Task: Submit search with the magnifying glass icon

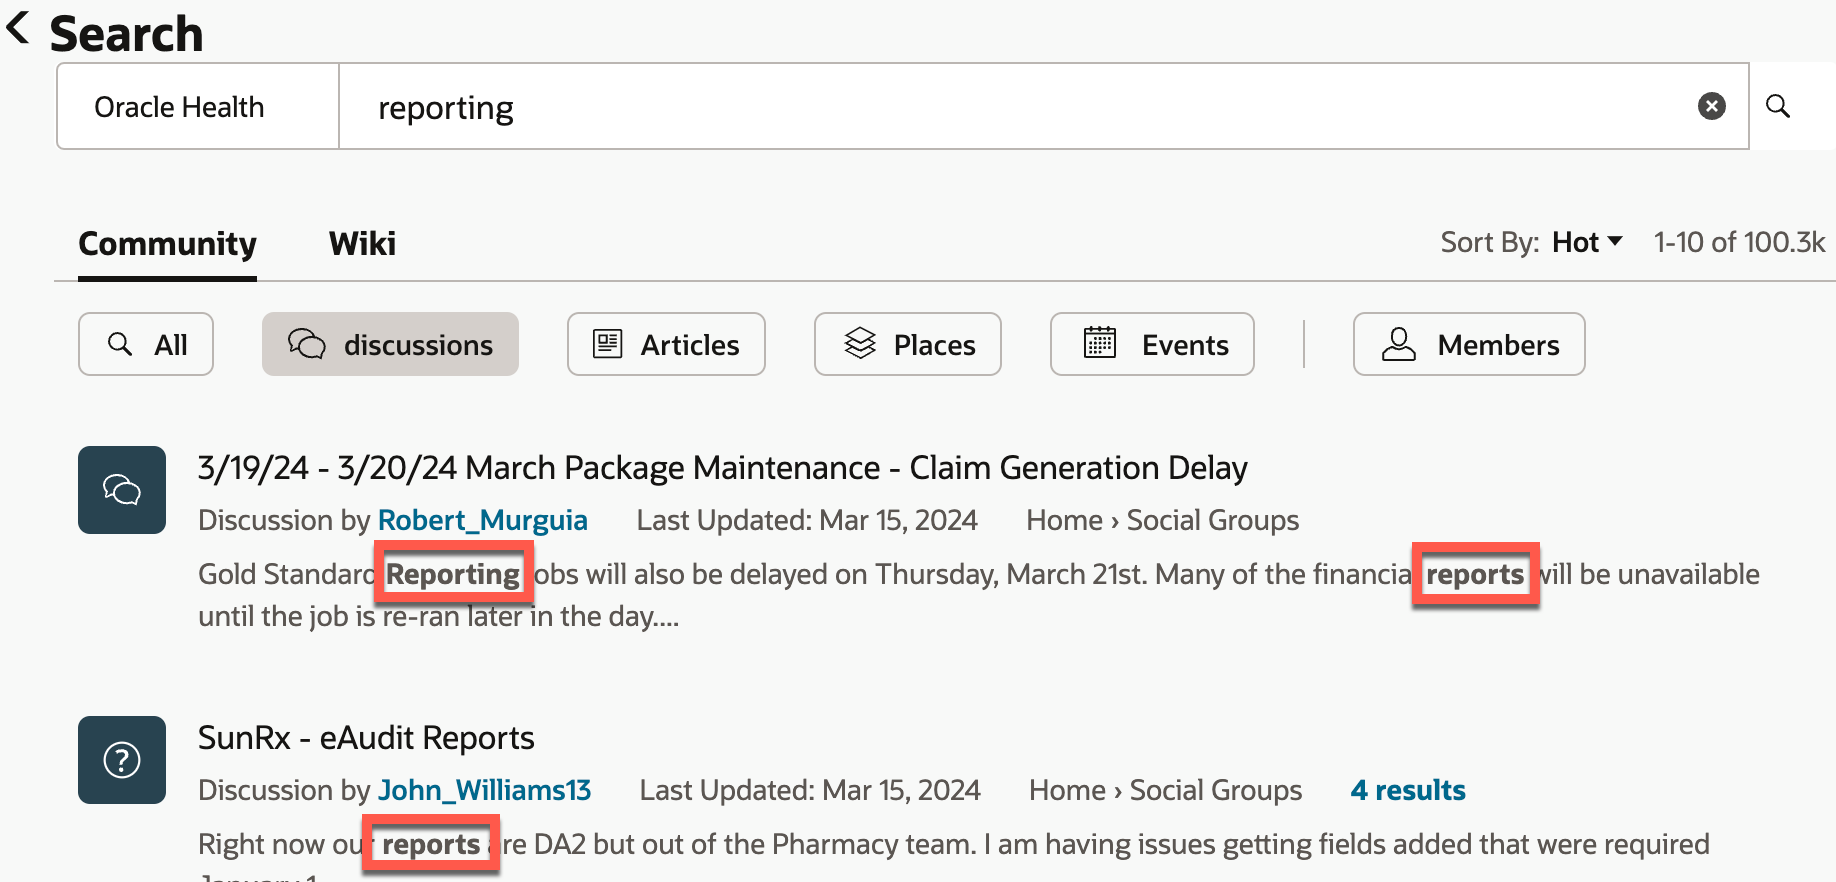Action: [x=1777, y=106]
